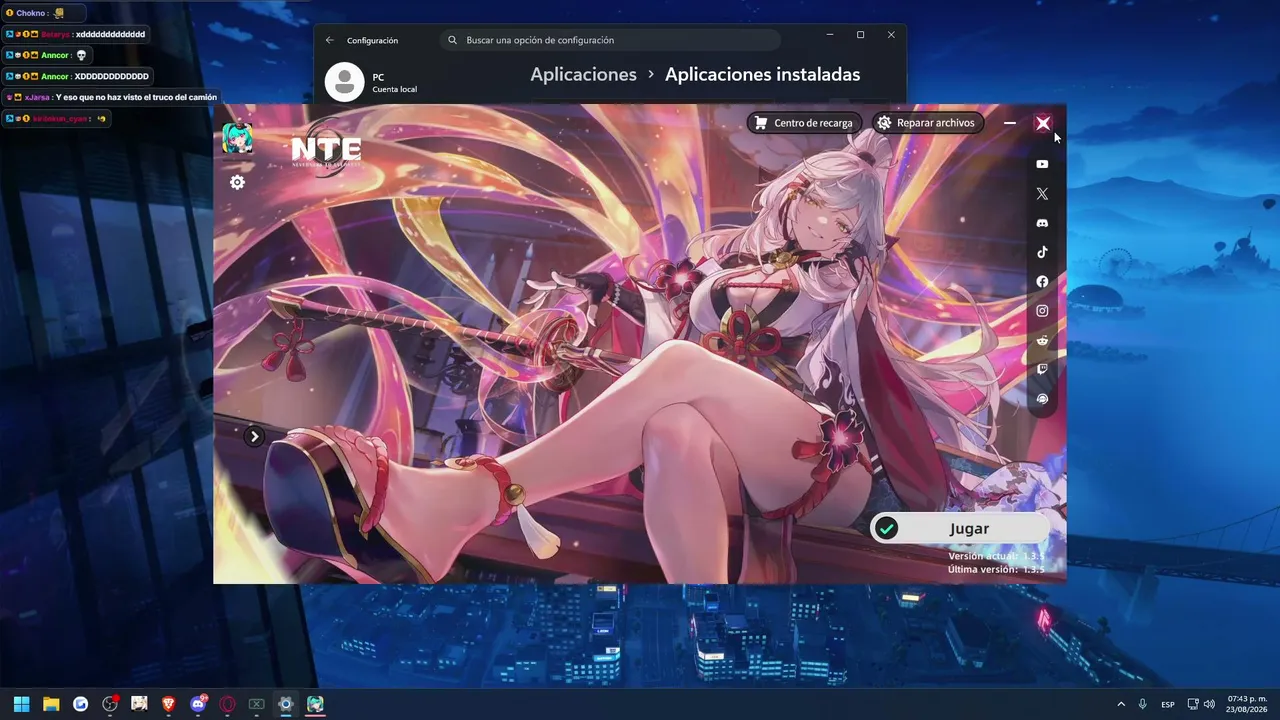The width and height of the screenshot is (1280, 720).
Task: Click the Jugar button to start the game
Action: point(959,529)
